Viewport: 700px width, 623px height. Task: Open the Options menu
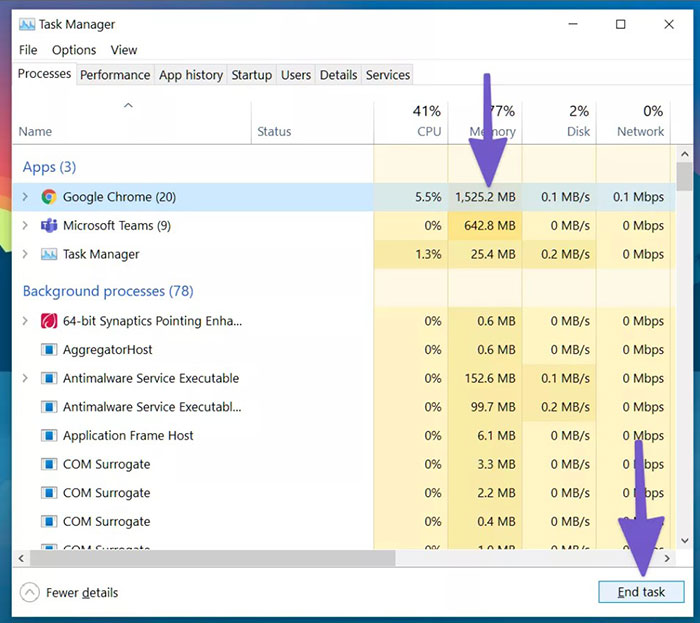click(74, 50)
